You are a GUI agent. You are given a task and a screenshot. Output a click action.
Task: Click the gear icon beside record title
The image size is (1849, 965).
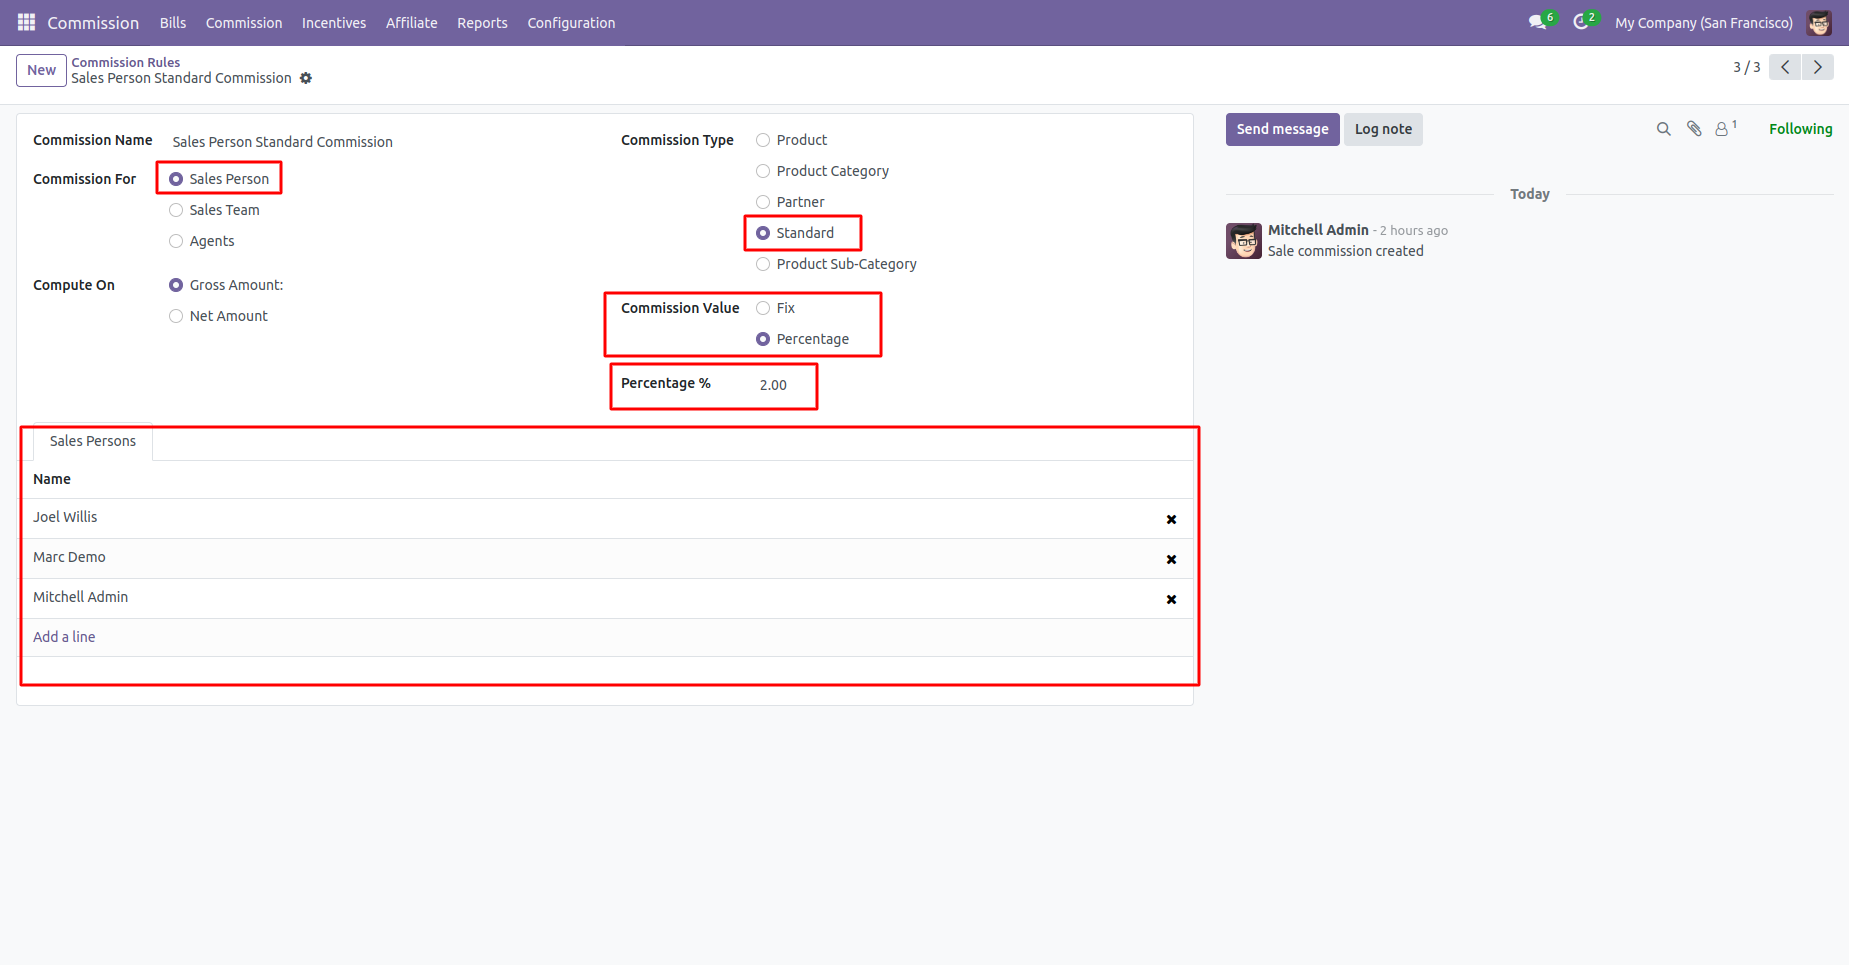pos(306,78)
